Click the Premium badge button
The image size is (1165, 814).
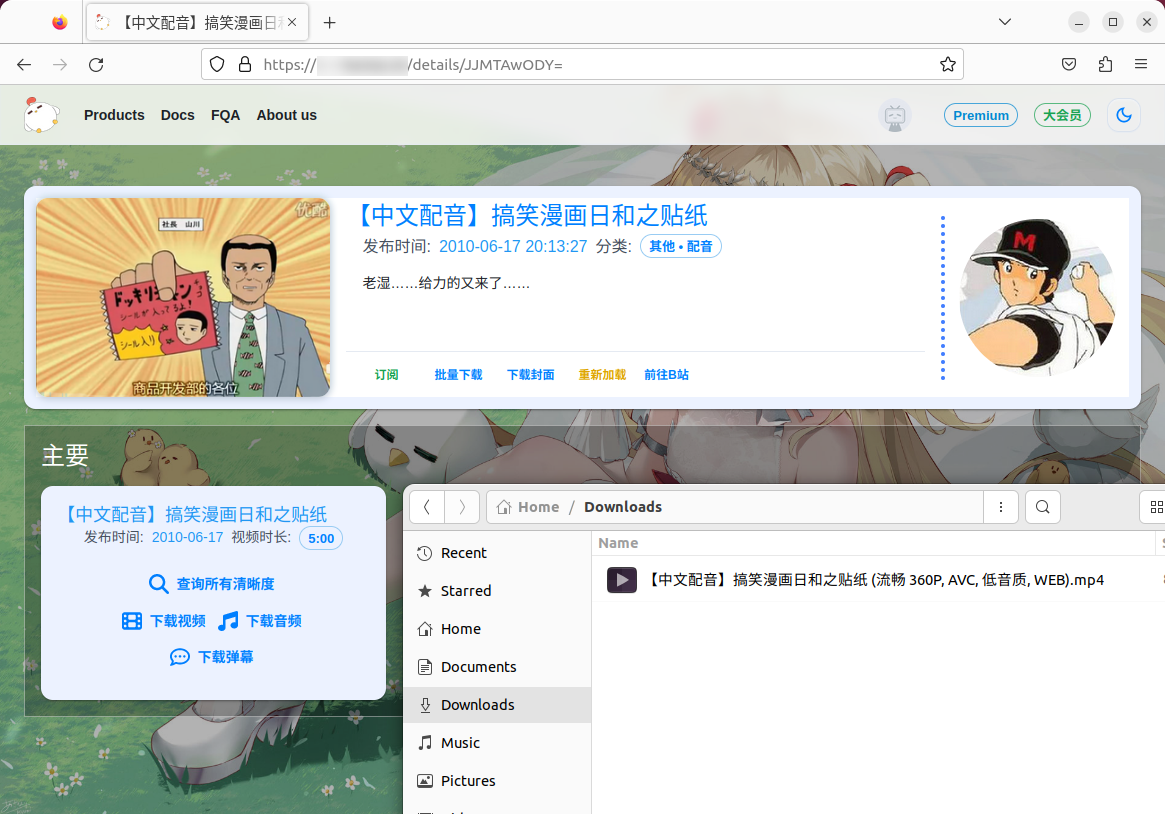pyautogui.click(x=981, y=115)
